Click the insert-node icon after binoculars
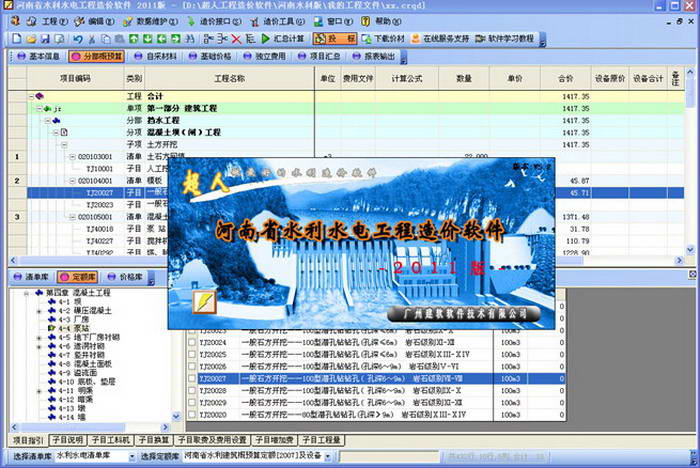 coord(208,39)
